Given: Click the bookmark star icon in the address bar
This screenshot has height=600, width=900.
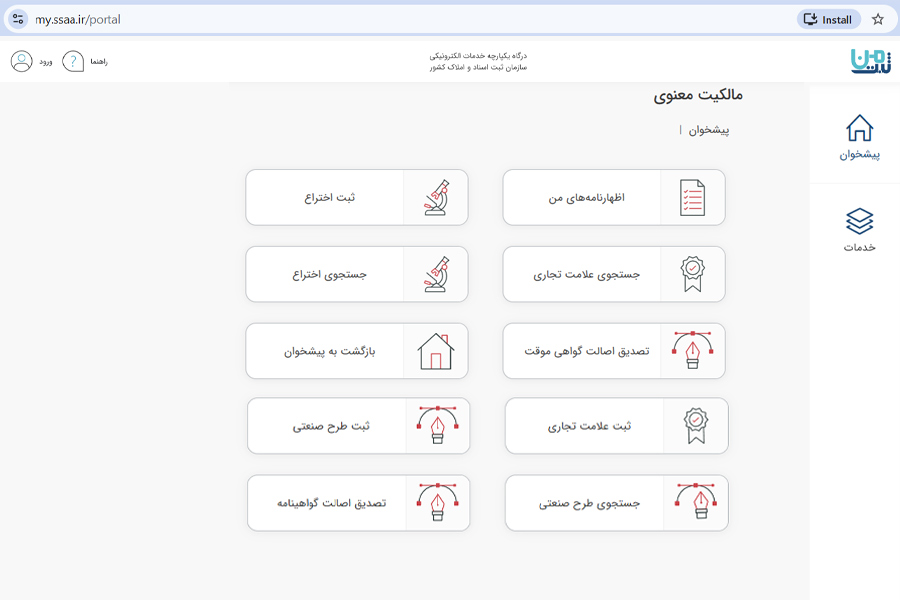Looking at the screenshot, I should point(876,18).
